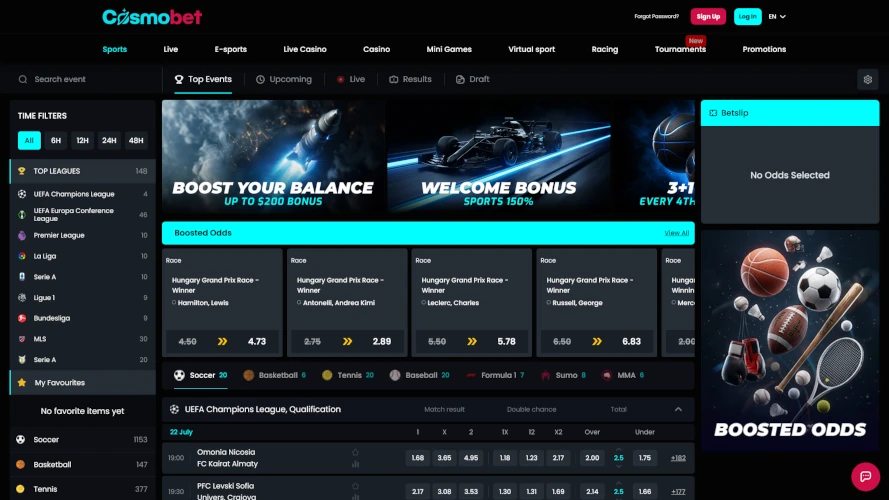Collapse UEFA Champions League Qualification section
The image size is (889, 500).
(x=678, y=409)
